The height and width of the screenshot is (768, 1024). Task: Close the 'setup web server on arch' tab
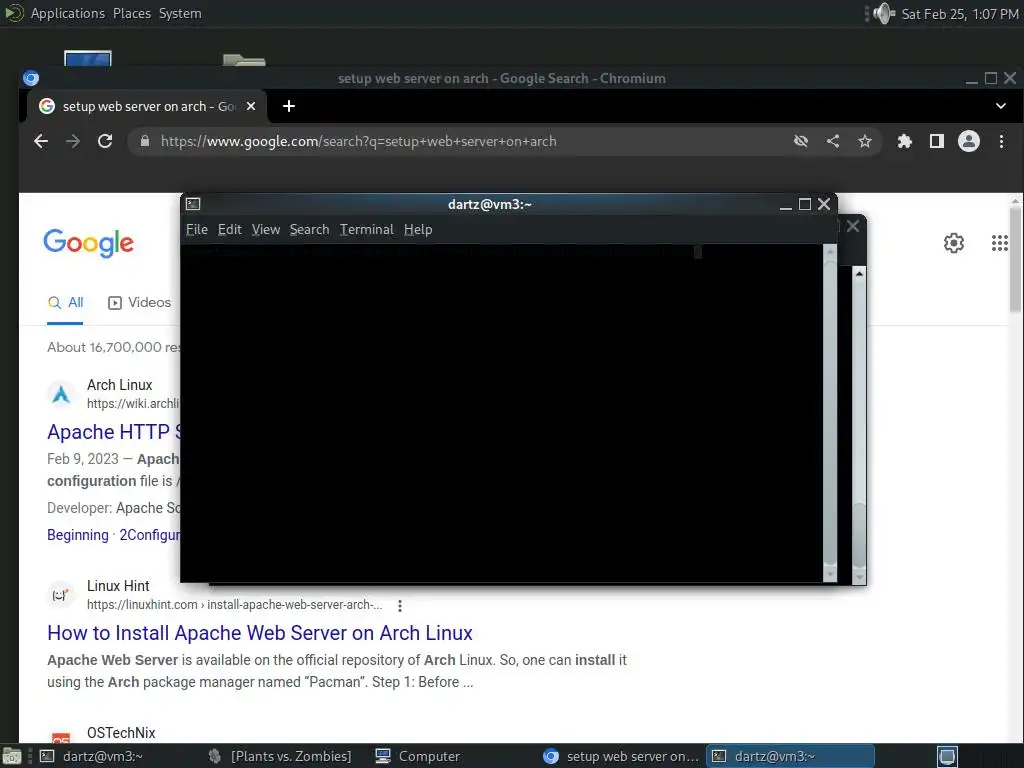pos(251,106)
